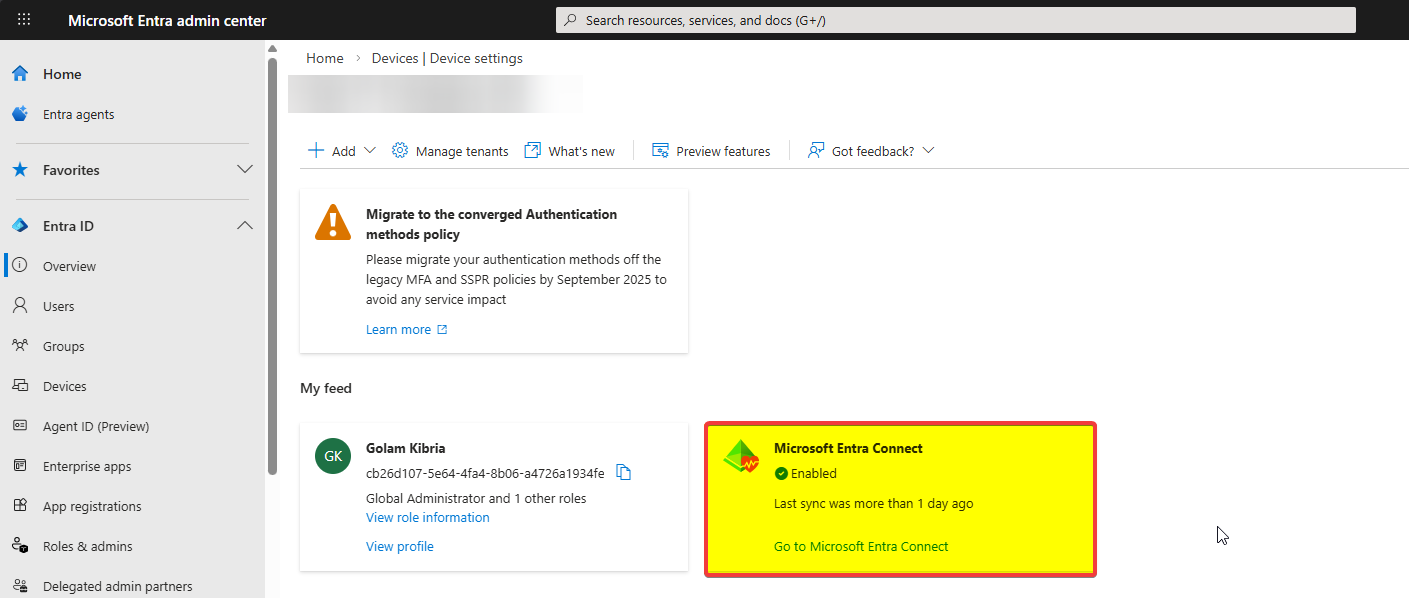Open the app launcher waffle icon
The height and width of the screenshot is (598, 1409).
[24, 20]
